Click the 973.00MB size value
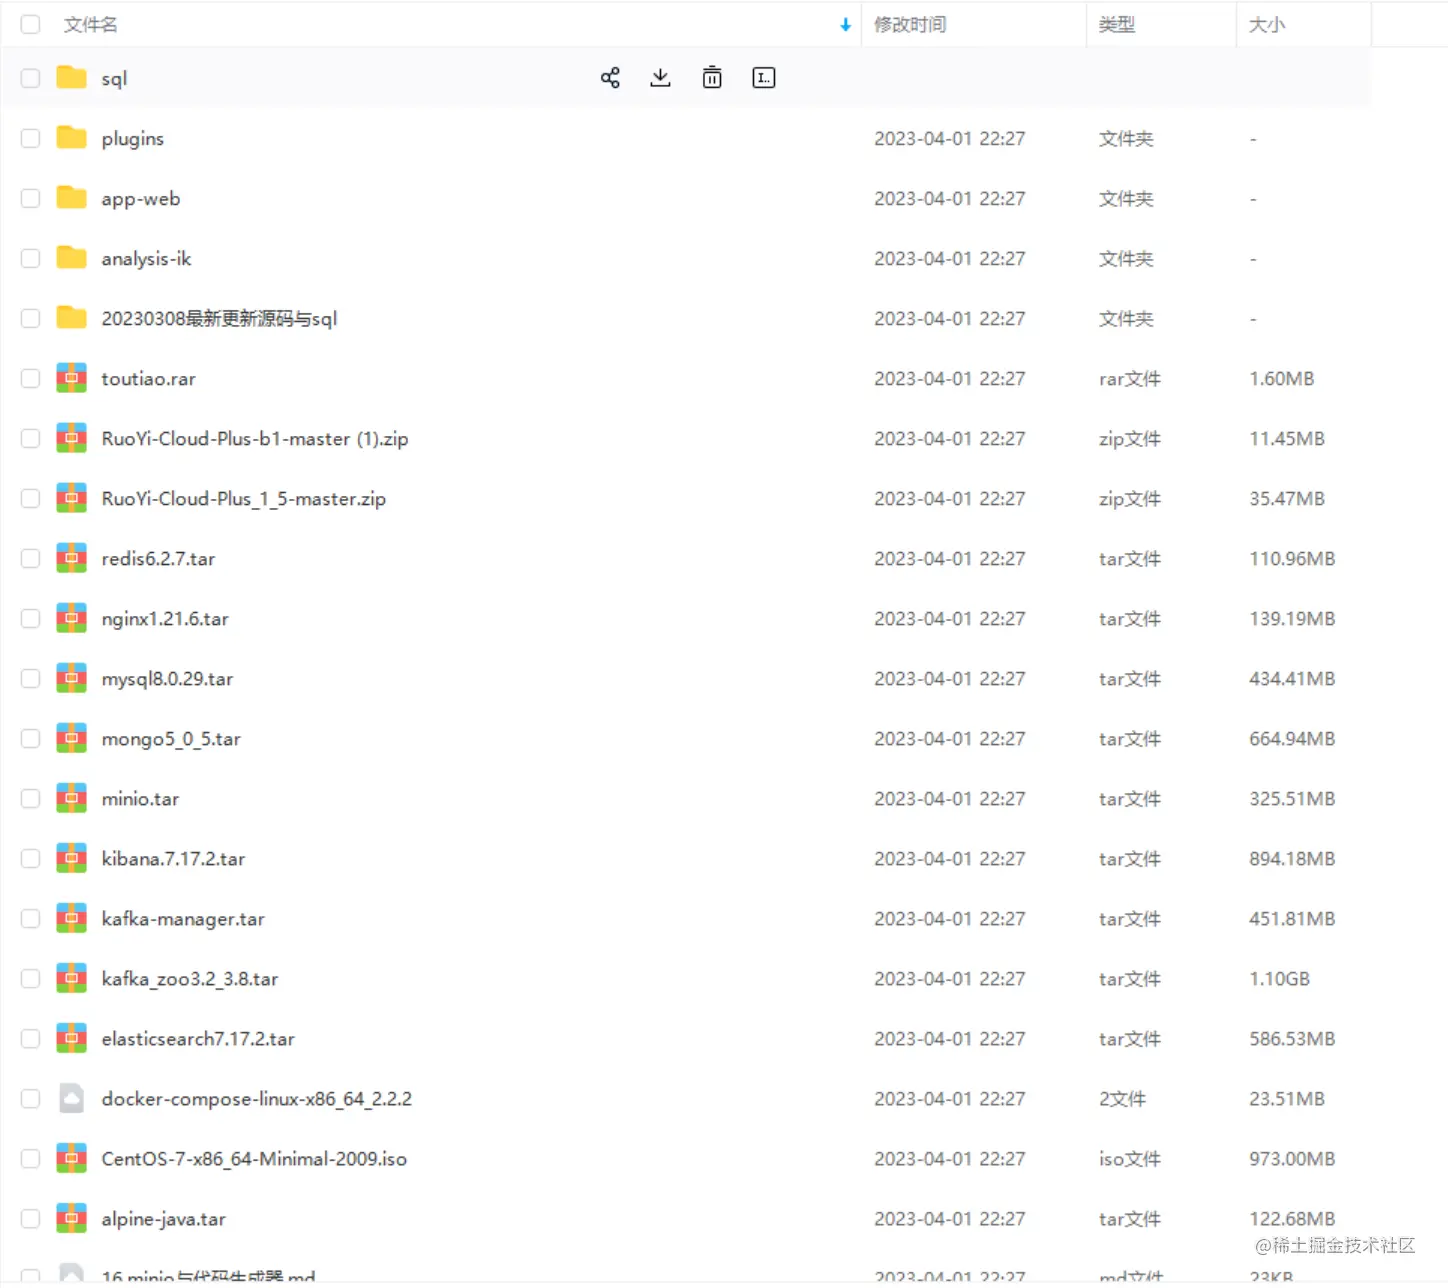 click(1292, 1159)
